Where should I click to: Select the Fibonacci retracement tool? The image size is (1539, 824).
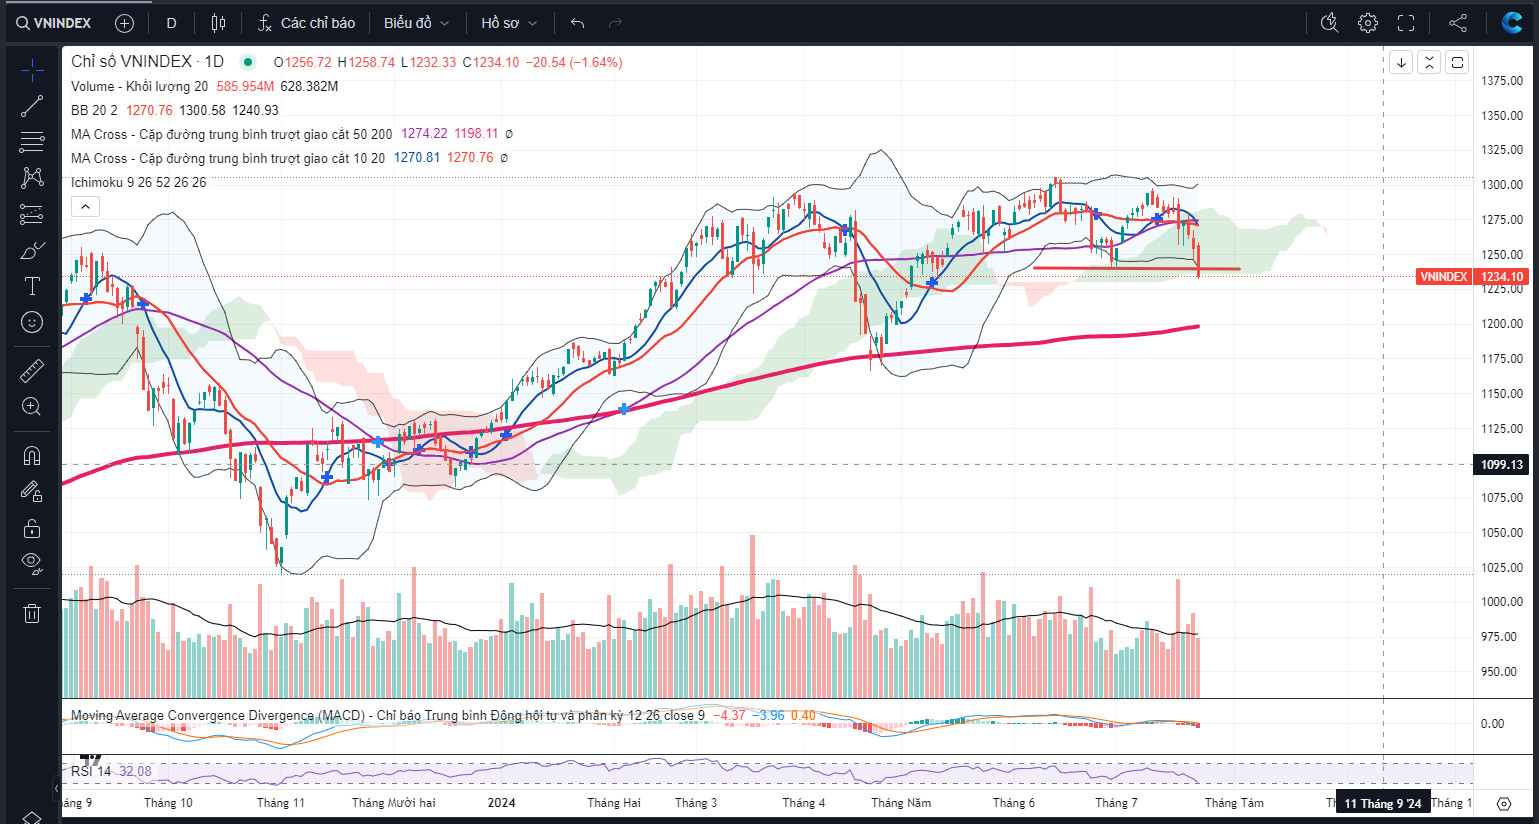click(x=32, y=142)
